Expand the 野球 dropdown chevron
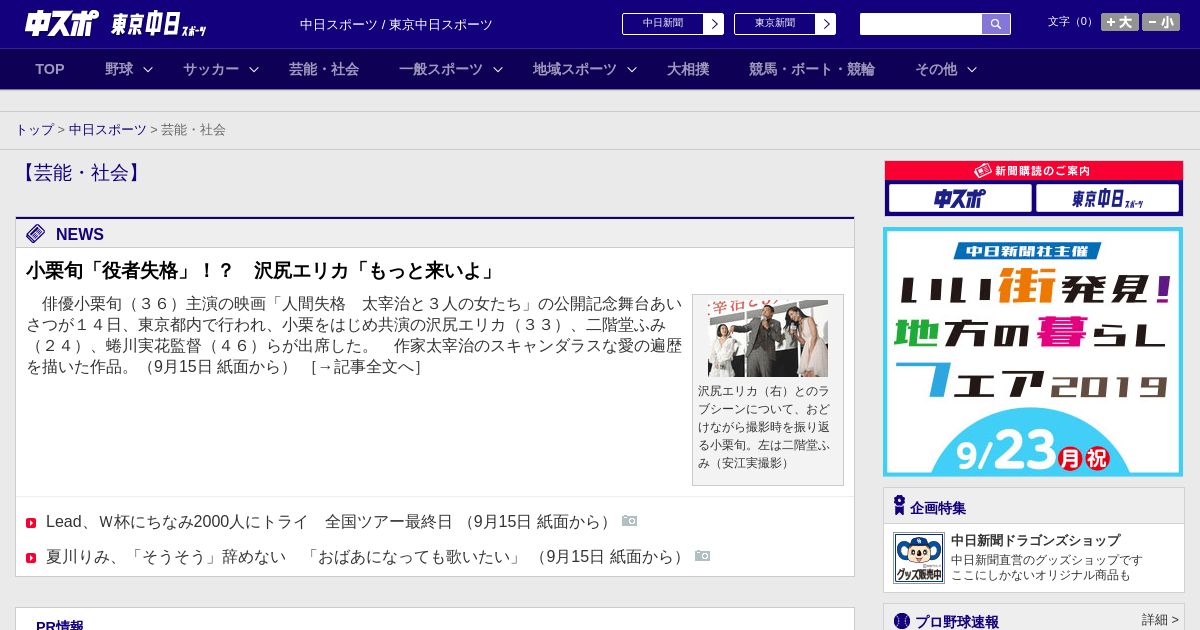This screenshot has width=1200, height=630. click(x=148, y=69)
